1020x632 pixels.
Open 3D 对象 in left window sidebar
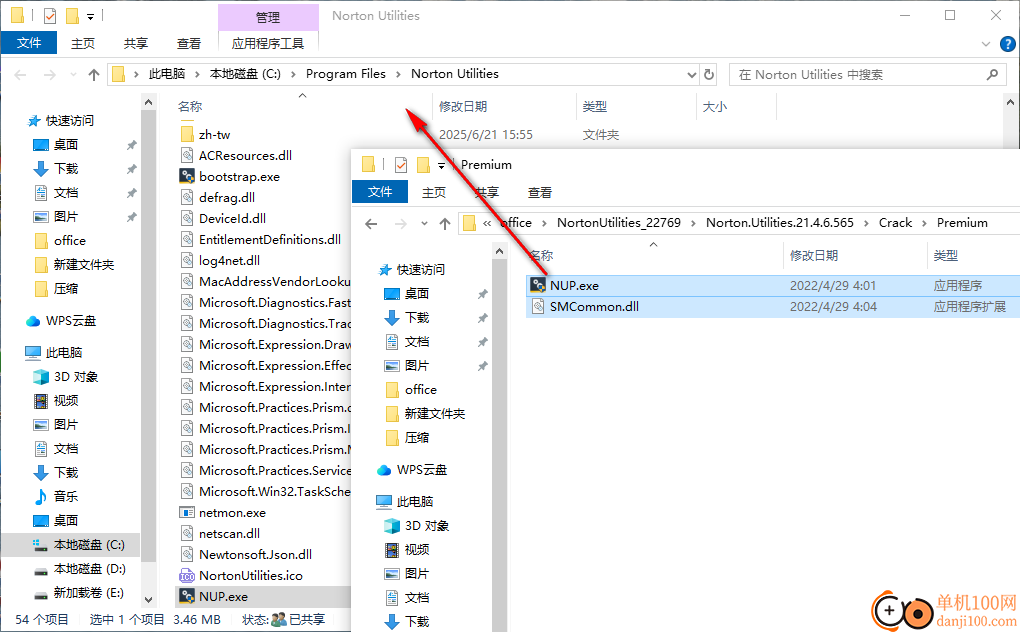75,376
